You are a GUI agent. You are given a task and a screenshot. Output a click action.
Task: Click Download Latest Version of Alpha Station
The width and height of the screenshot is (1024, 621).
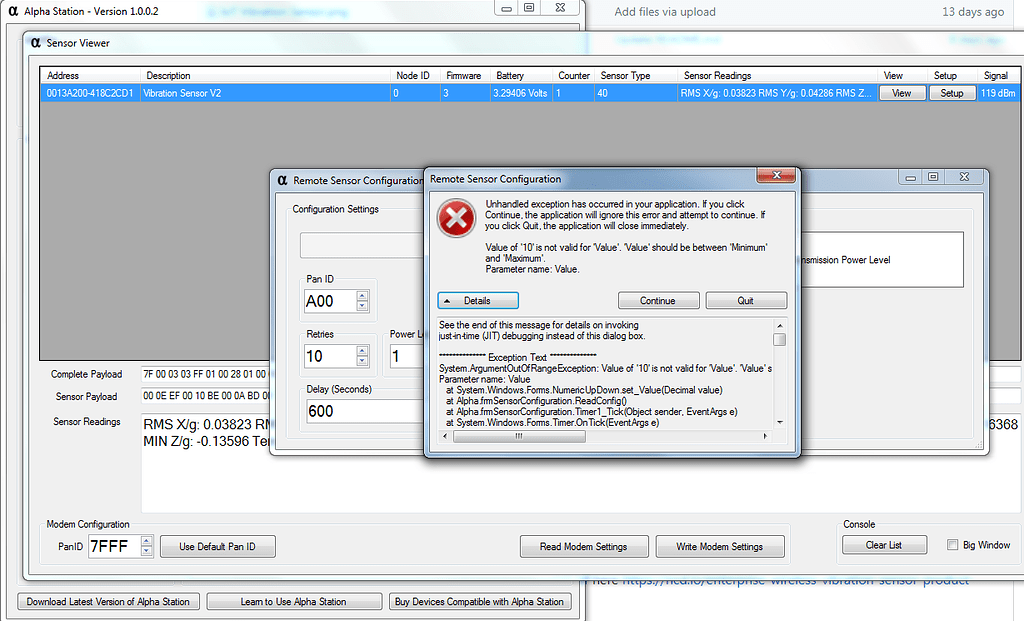click(x=108, y=601)
